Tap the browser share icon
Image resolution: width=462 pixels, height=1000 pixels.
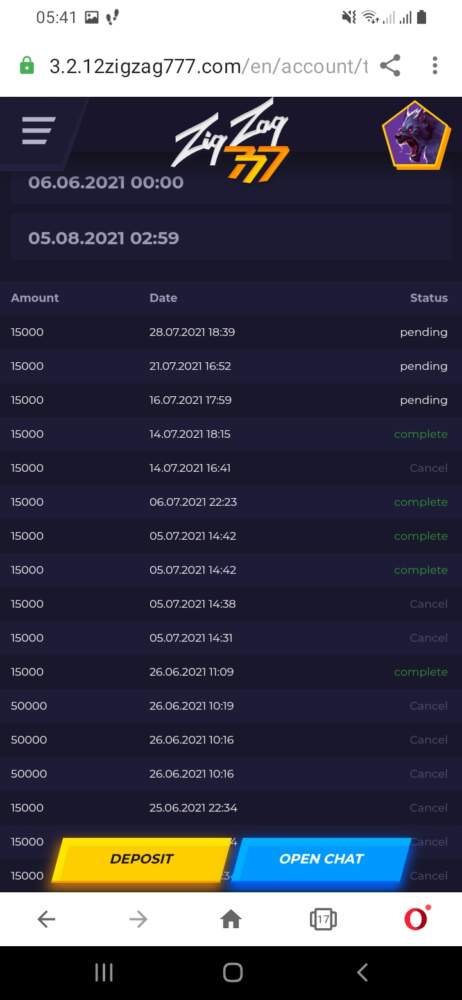(390, 66)
